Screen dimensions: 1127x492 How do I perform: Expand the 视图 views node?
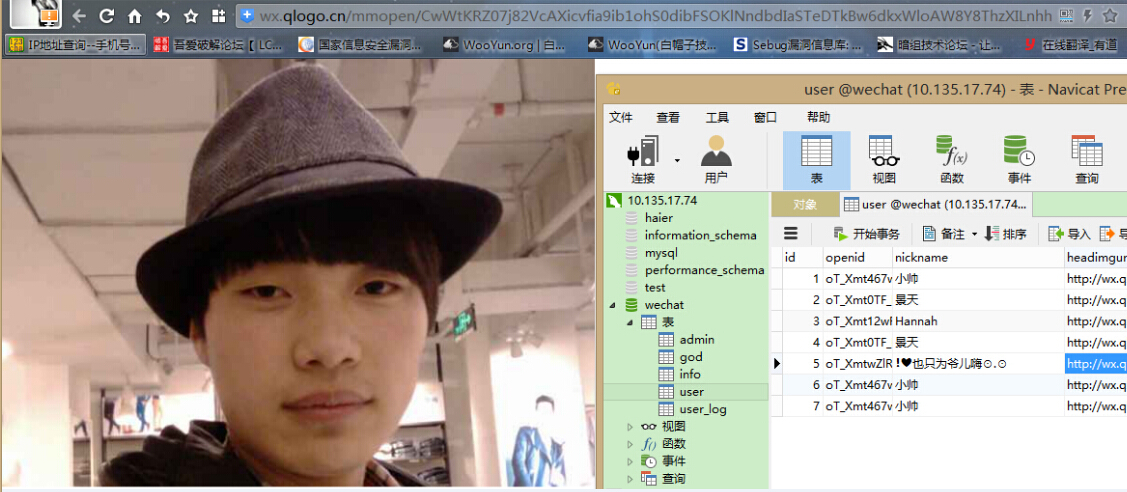pos(630,427)
